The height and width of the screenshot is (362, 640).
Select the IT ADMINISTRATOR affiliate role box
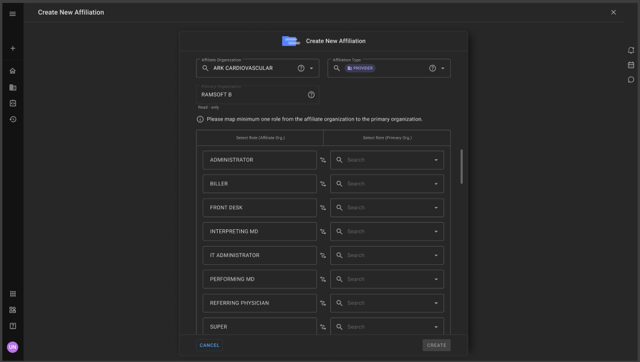pyautogui.click(x=260, y=255)
